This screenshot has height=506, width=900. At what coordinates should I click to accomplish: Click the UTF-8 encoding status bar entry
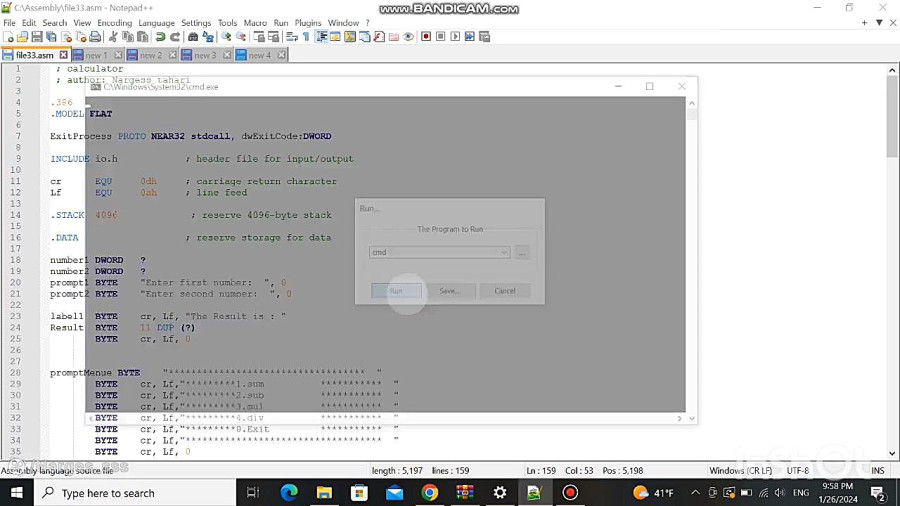click(x=797, y=470)
